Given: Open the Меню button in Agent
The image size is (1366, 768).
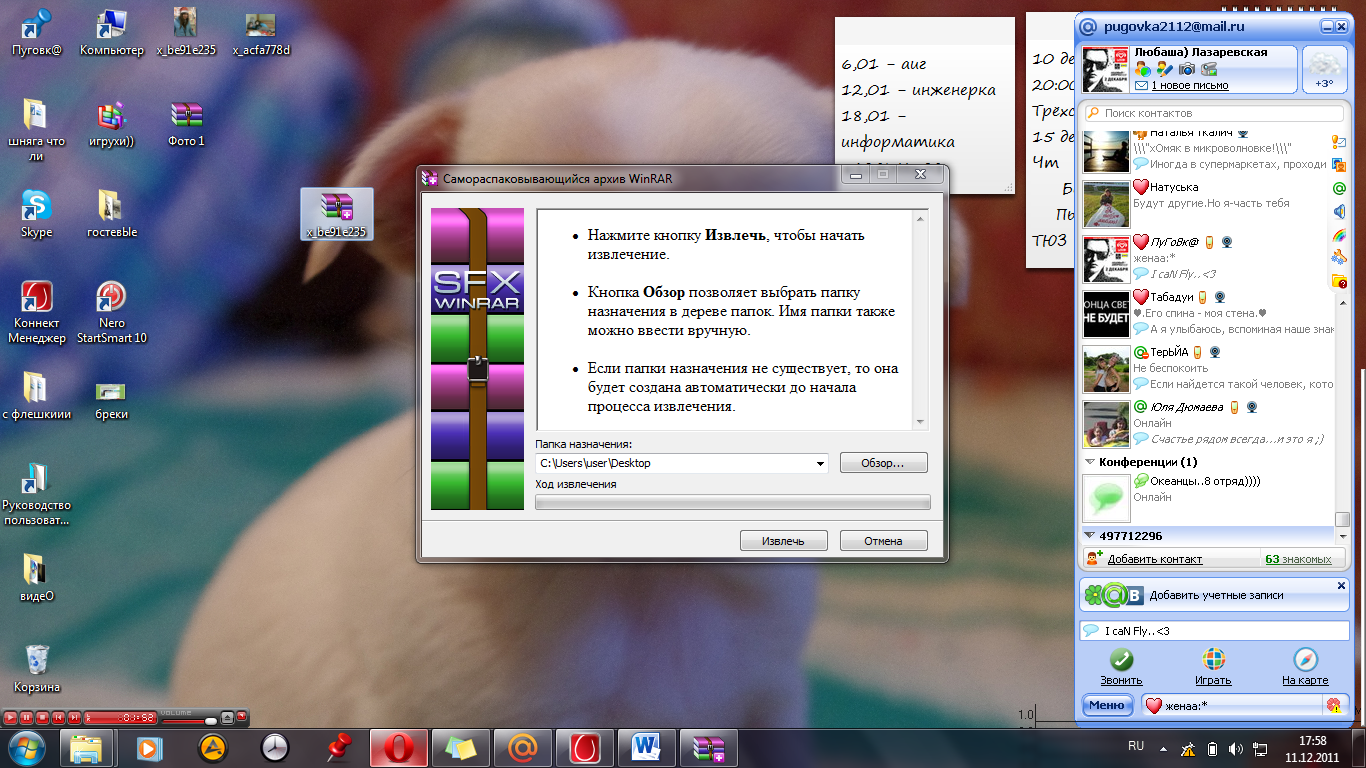Looking at the screenshot, I should (1108, 705).
